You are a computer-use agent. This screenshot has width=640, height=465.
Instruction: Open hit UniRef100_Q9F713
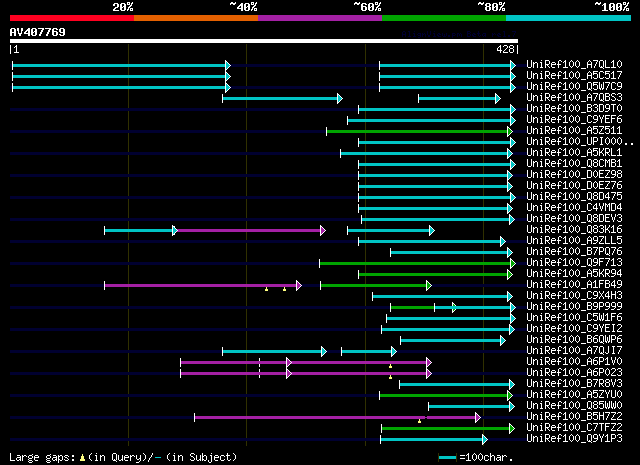[574, 263]
